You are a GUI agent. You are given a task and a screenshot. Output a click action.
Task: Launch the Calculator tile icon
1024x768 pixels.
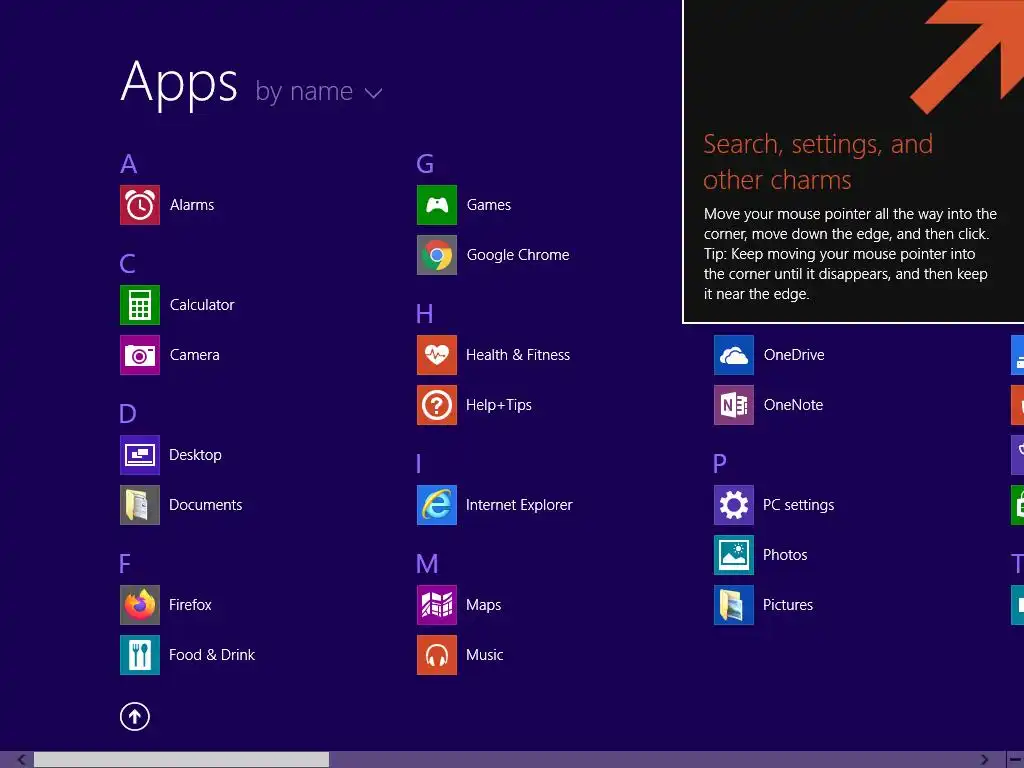[140, 305]
